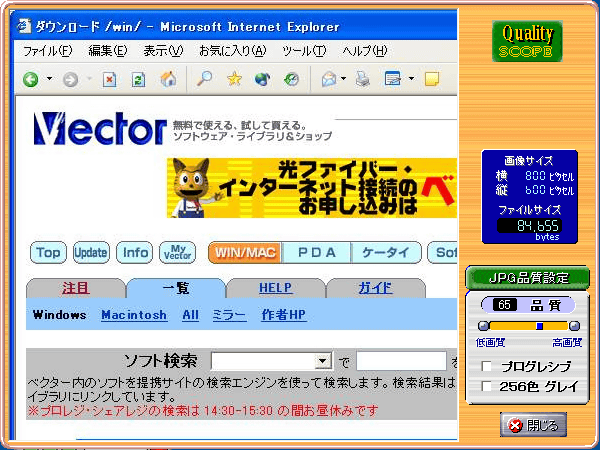Open the ファイル(F) menu
Viewport: 600px width, 450px height.
click(x=47, y=51)
